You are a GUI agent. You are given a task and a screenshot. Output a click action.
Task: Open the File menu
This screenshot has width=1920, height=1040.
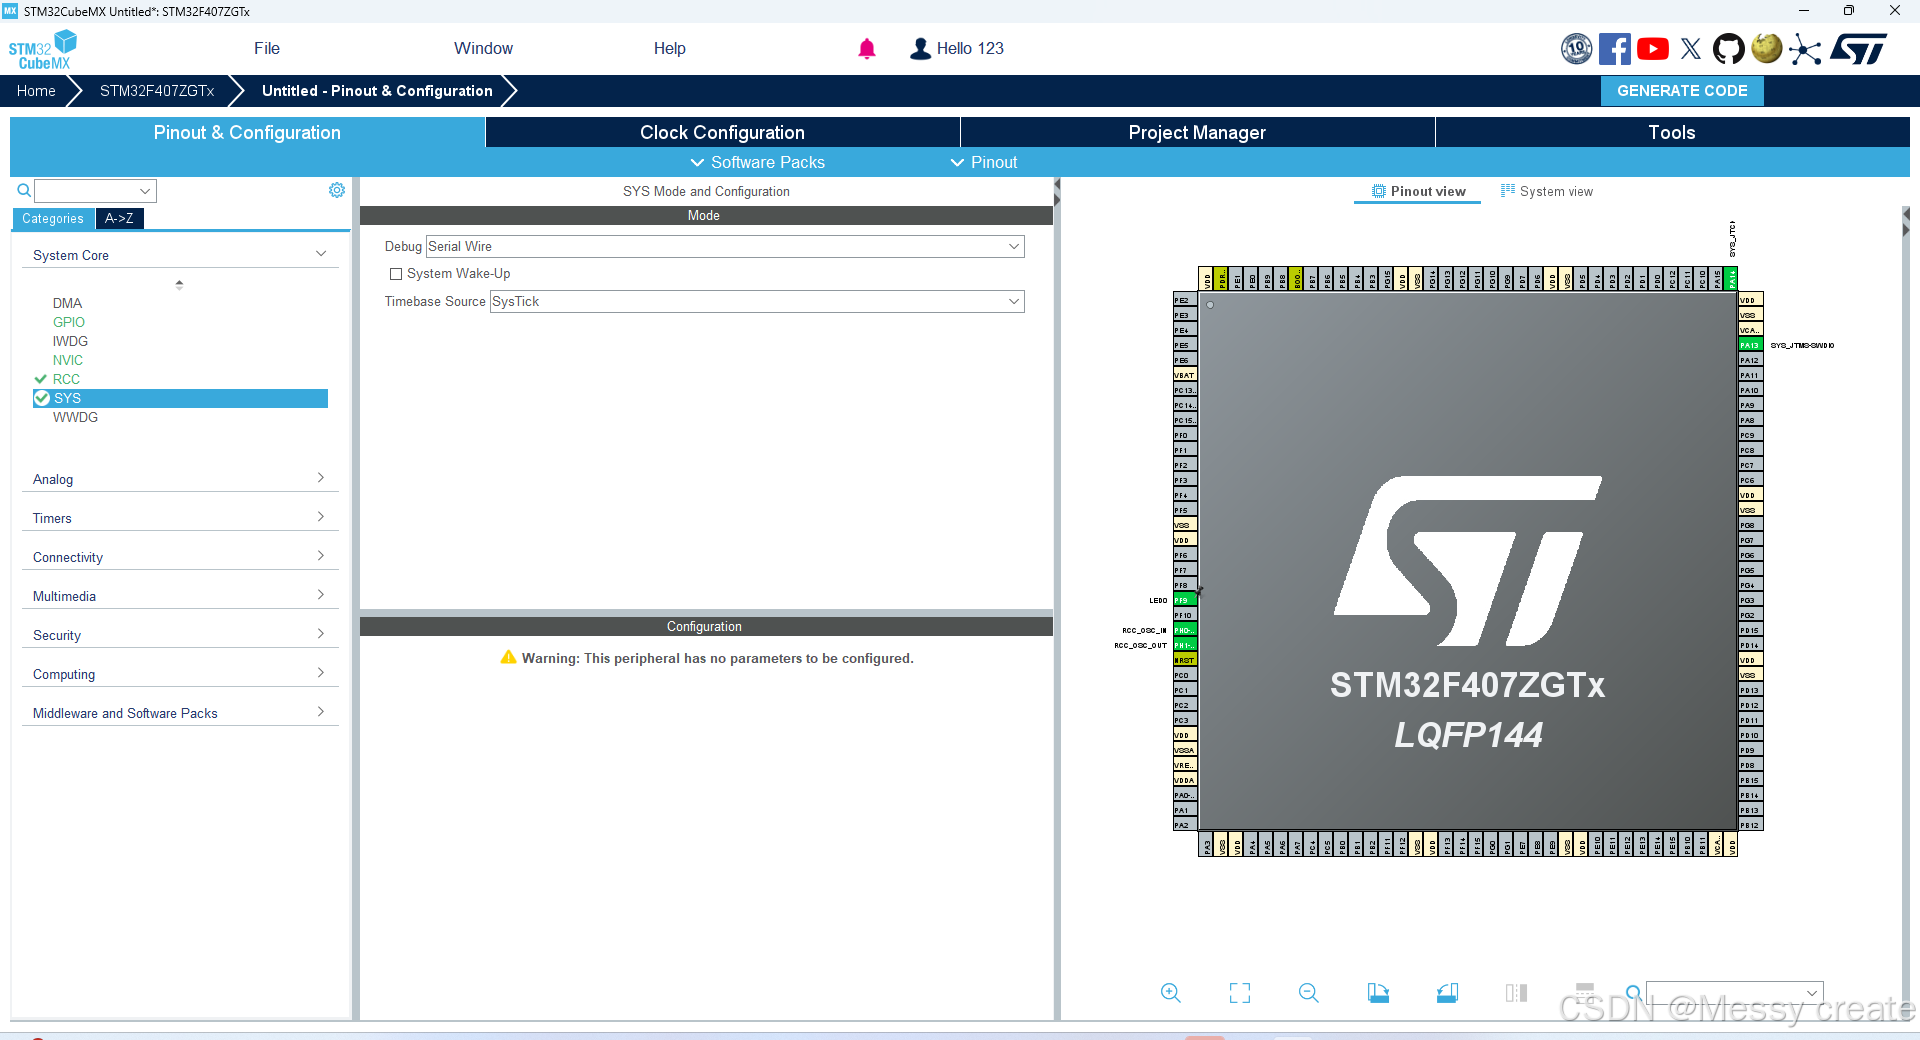click(267, 48)
